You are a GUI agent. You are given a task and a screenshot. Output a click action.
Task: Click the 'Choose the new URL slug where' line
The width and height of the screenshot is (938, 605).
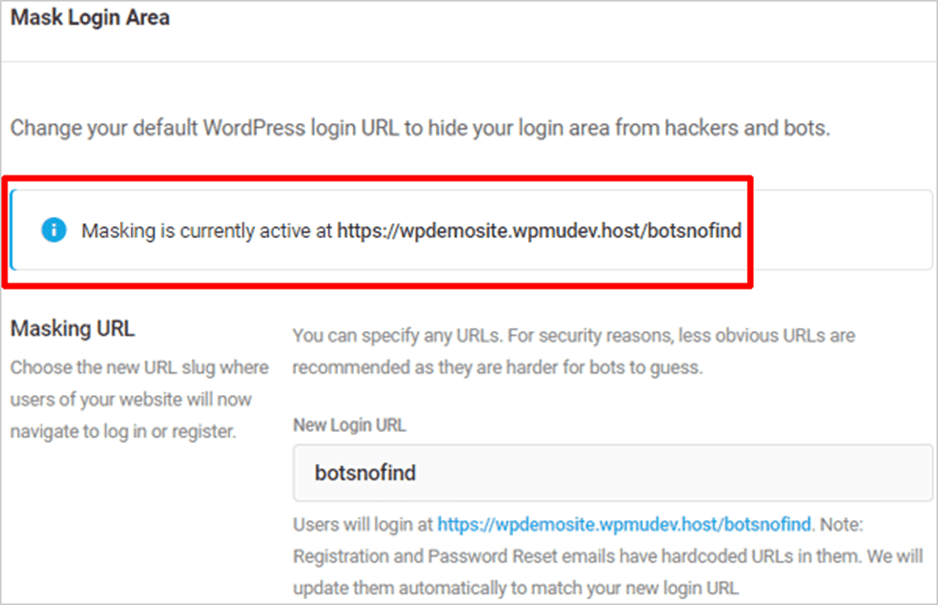pos(139,367)
